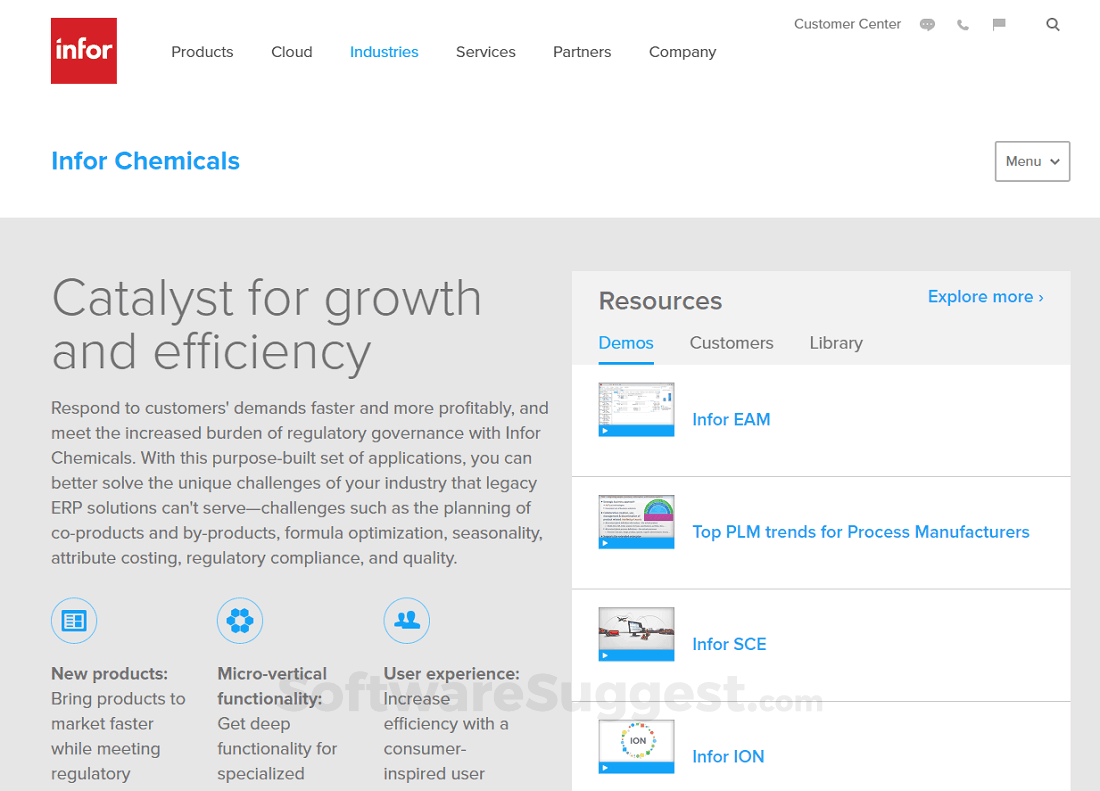Select the New products document icon

point(73,620)
